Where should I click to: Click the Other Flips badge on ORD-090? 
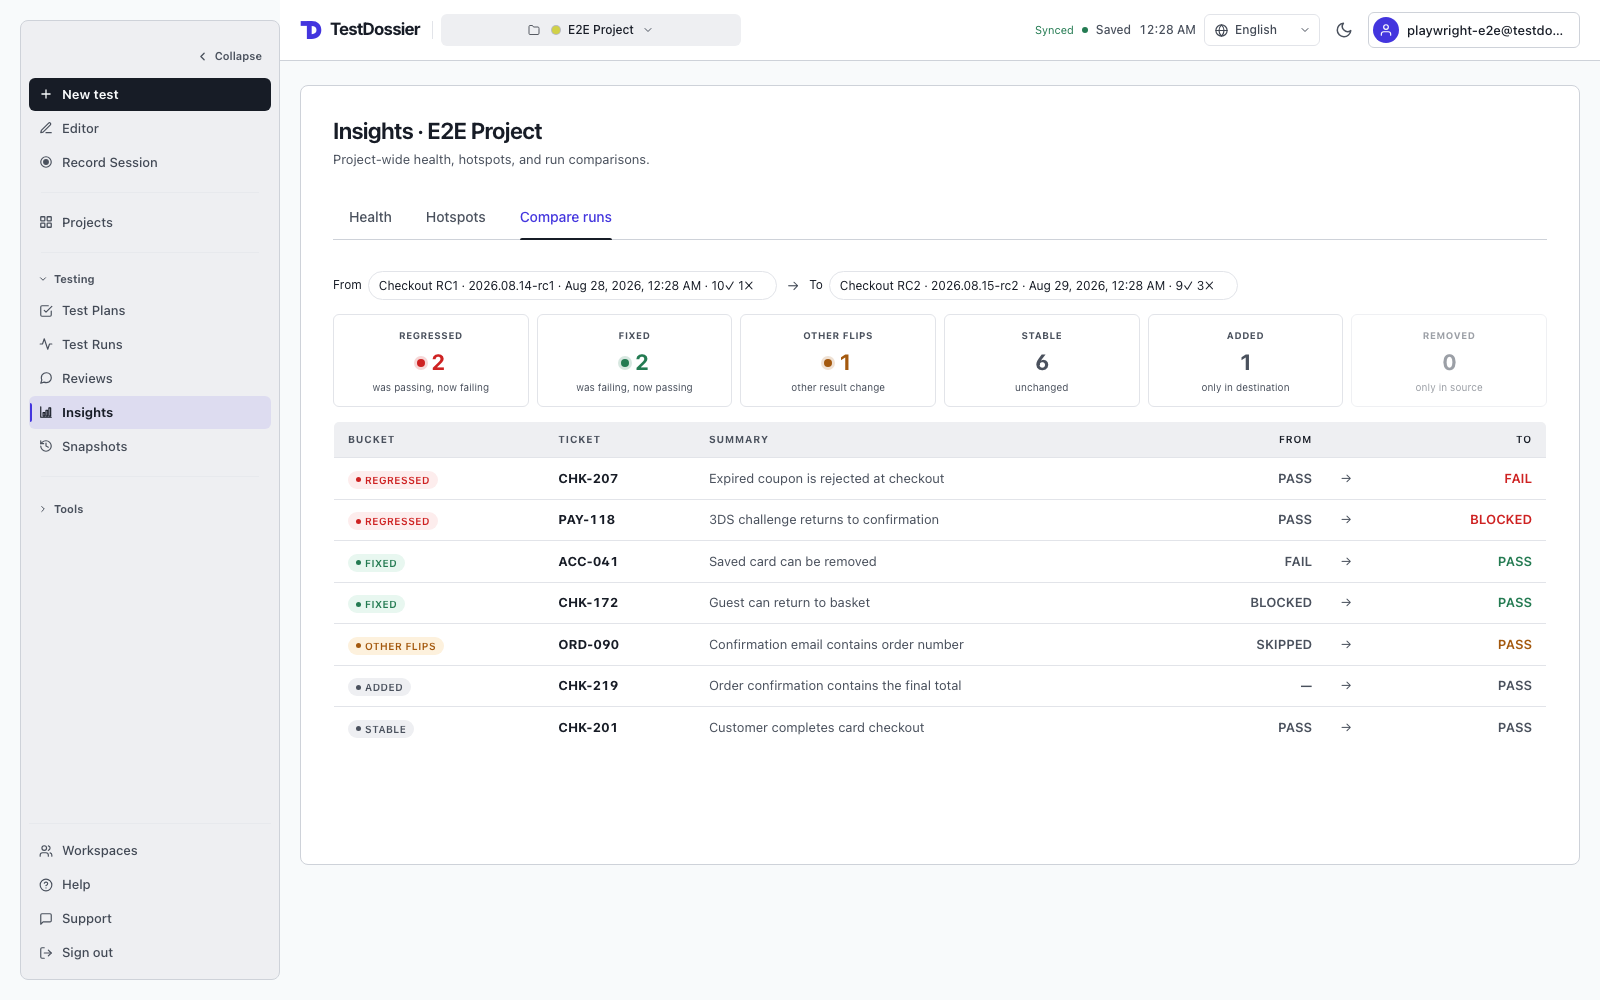pyautogui.click(x=396, y=646)
